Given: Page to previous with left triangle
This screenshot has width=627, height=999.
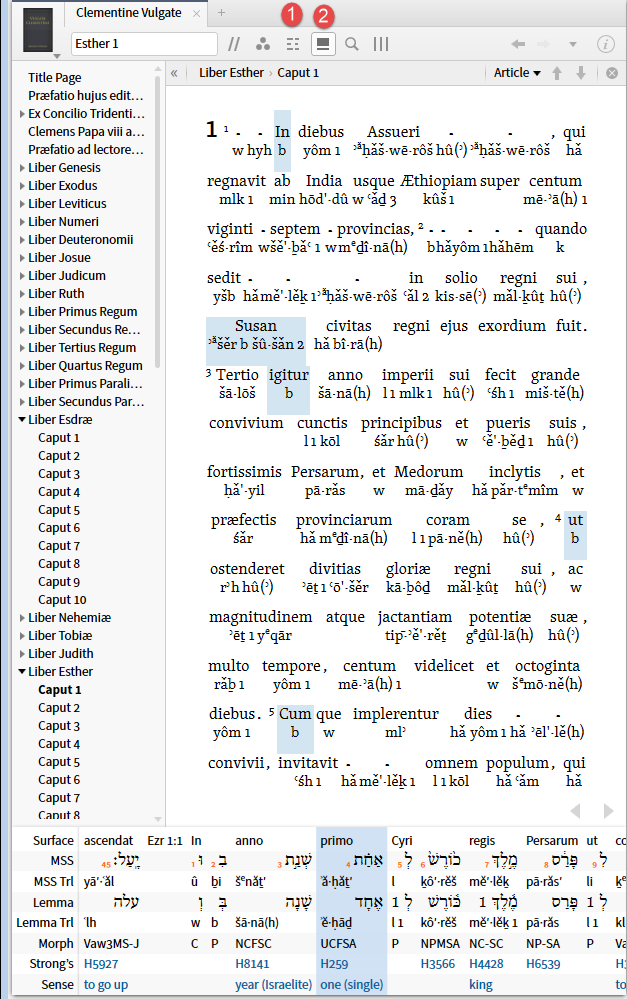Looking at the screenshot, I should pos(576,810).
